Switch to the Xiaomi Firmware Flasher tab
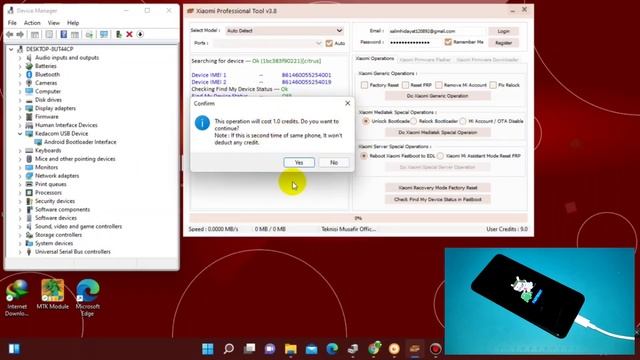Screen dimensions: 640x360 425,60
